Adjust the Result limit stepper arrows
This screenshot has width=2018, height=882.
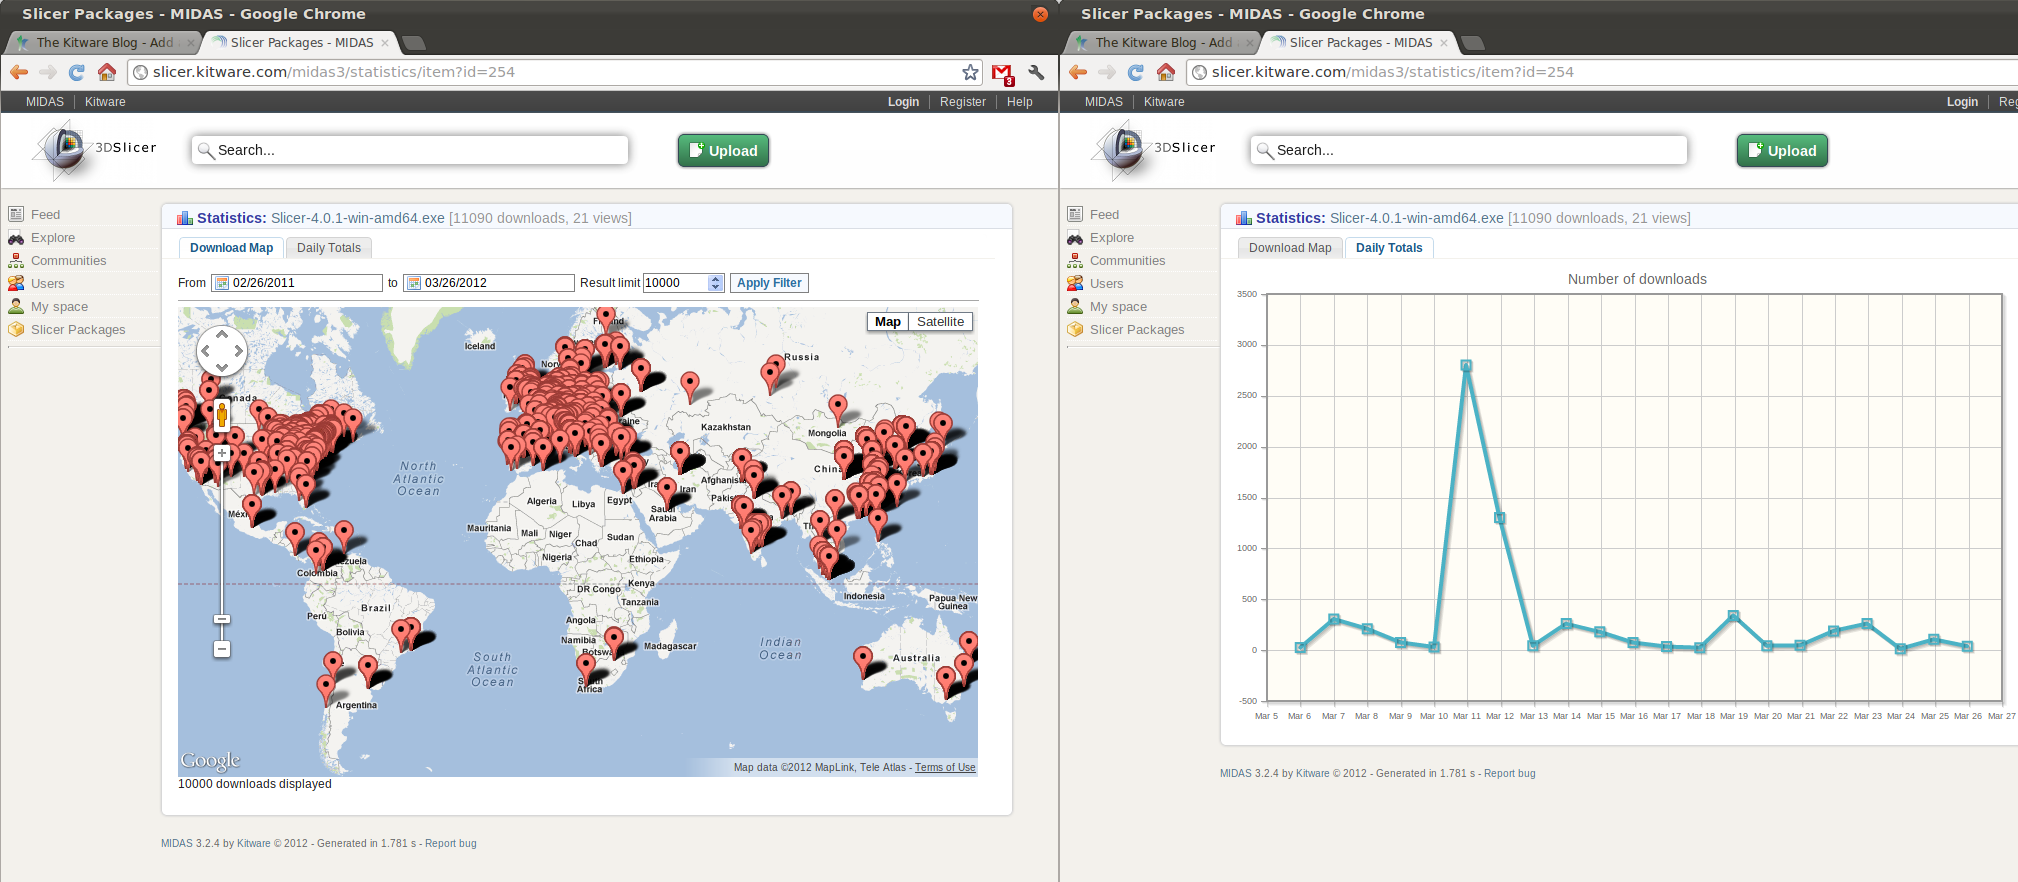click(715, 283)
